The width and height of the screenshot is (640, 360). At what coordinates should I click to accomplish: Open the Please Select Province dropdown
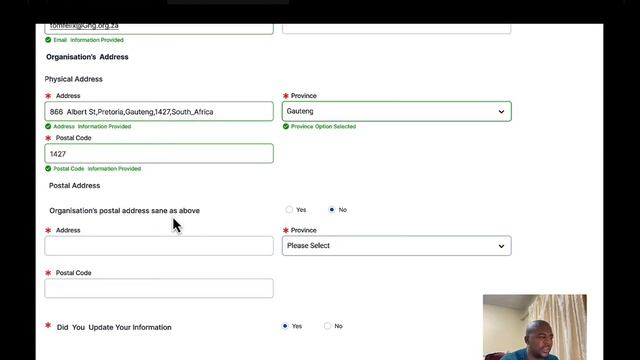tap(396, 246)
